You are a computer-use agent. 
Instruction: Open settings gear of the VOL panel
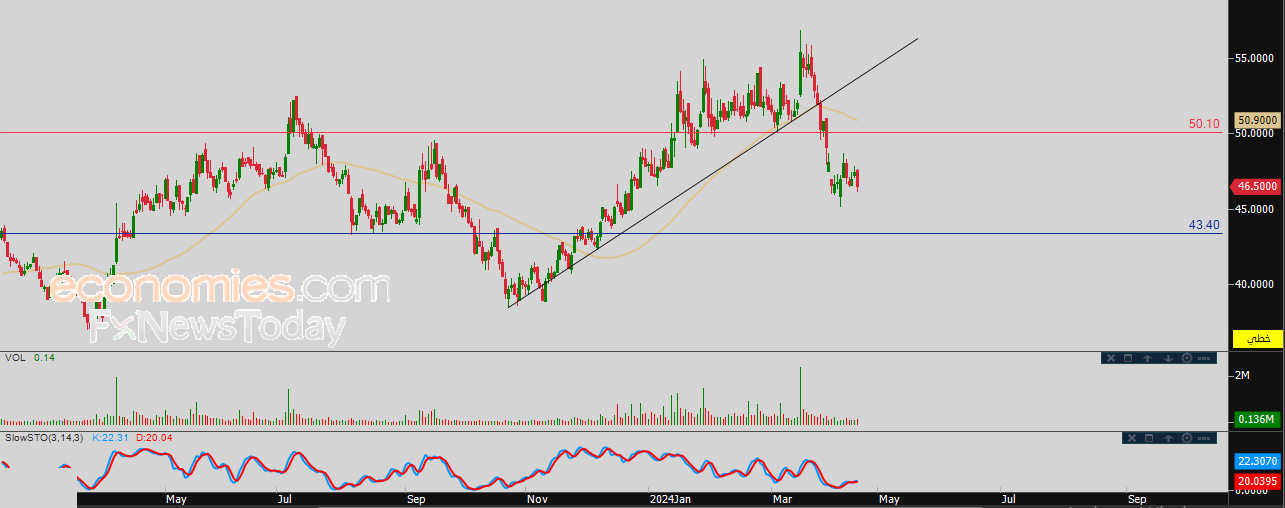pos(1187,358)
